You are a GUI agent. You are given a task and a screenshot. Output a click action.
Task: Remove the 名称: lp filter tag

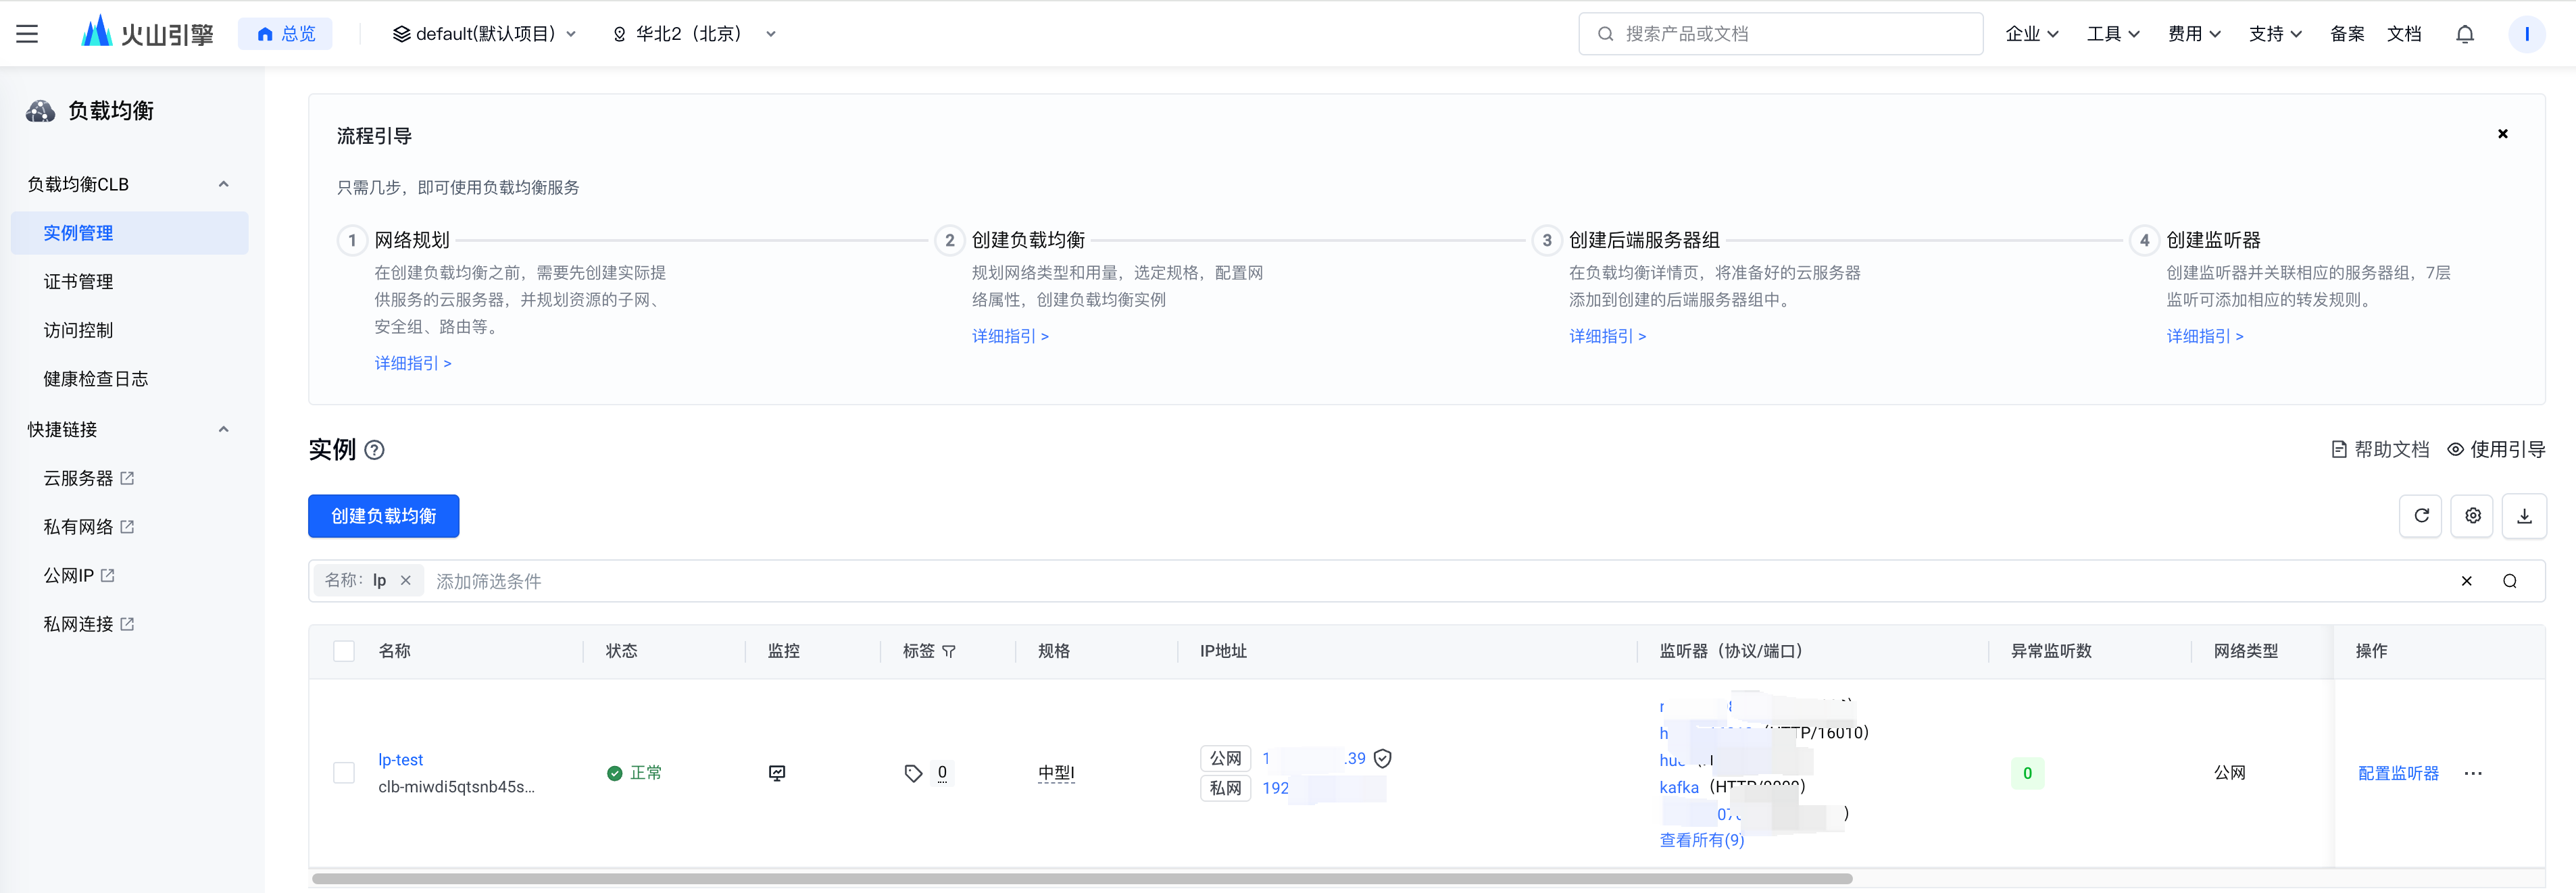point(406,581)
